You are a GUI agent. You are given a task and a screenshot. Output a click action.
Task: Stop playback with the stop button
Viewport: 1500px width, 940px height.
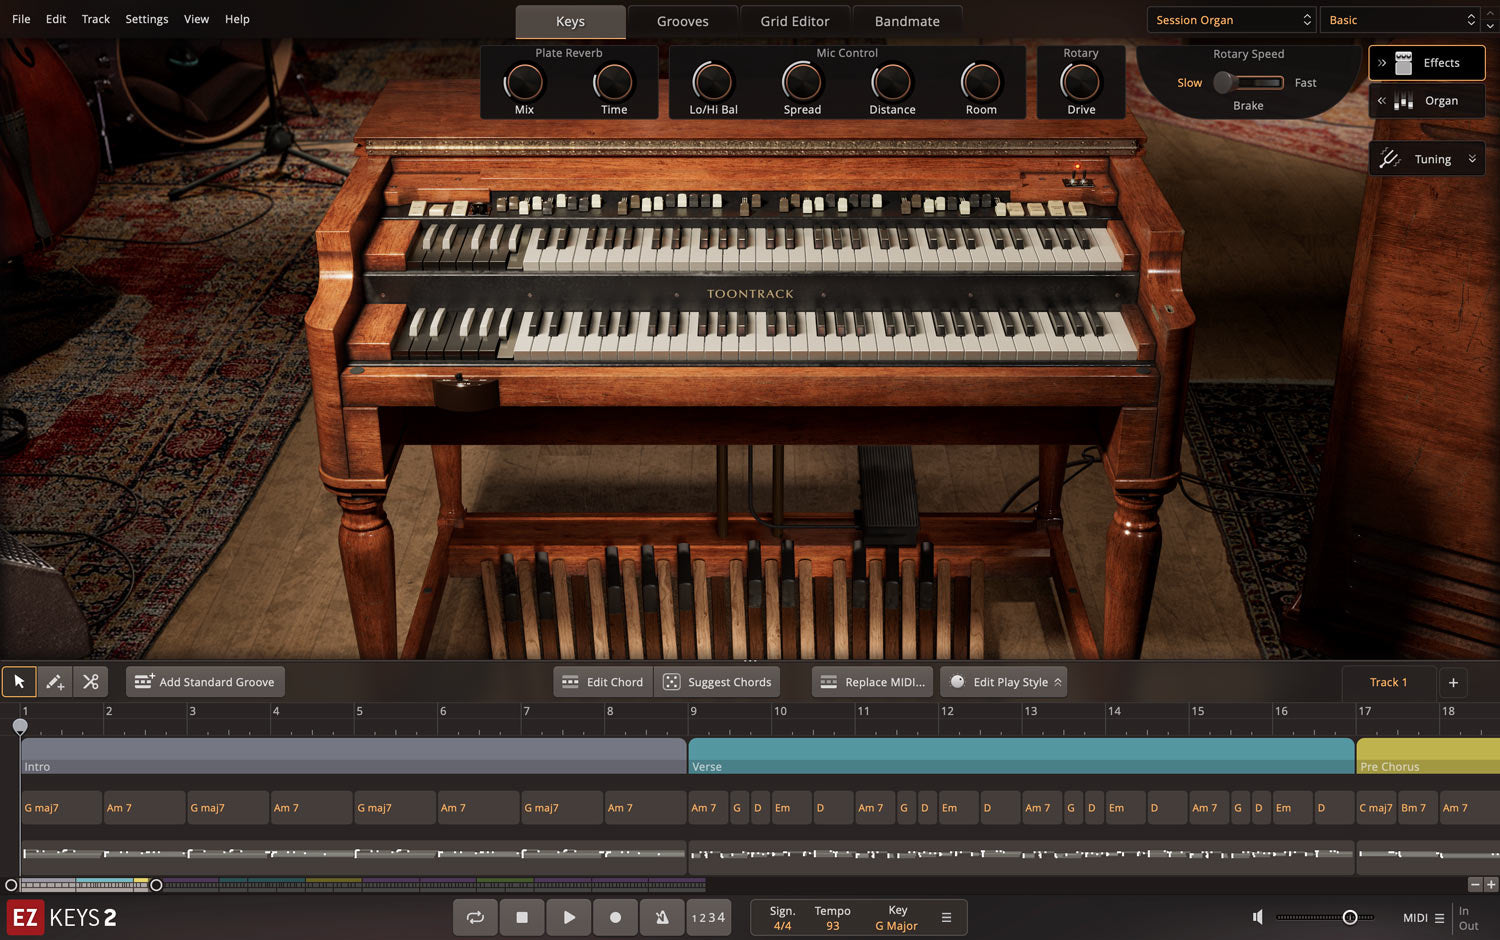[522, 917]
